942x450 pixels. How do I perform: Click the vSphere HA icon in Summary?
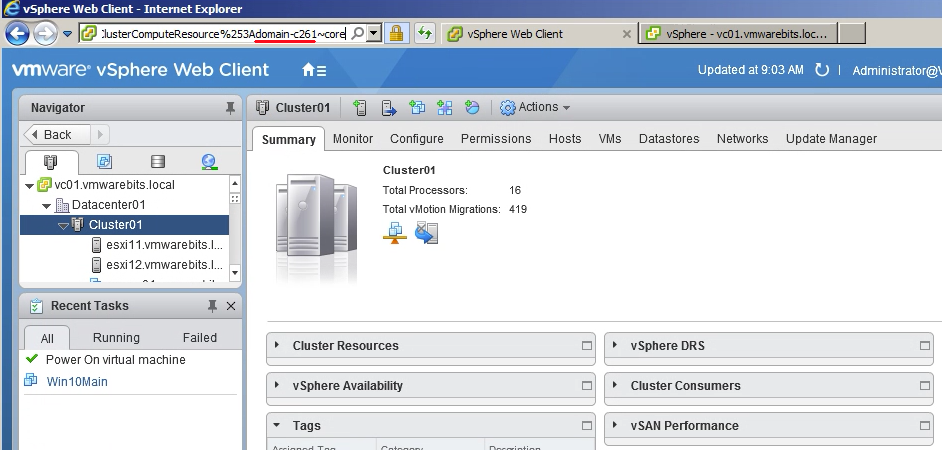[427, 233]
